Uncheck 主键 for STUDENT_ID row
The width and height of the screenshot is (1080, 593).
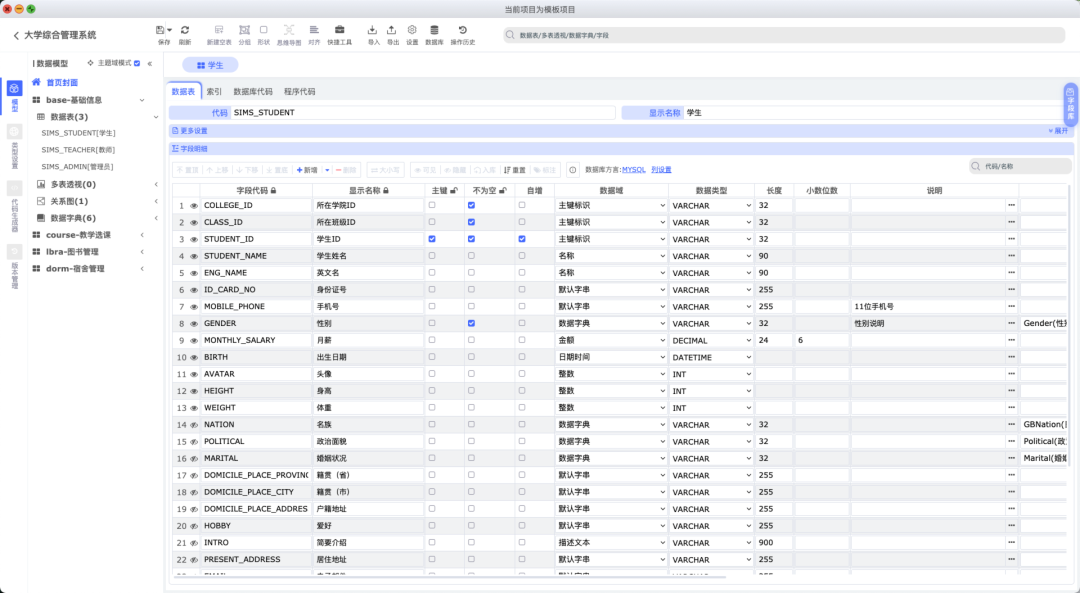click(432, 239)
